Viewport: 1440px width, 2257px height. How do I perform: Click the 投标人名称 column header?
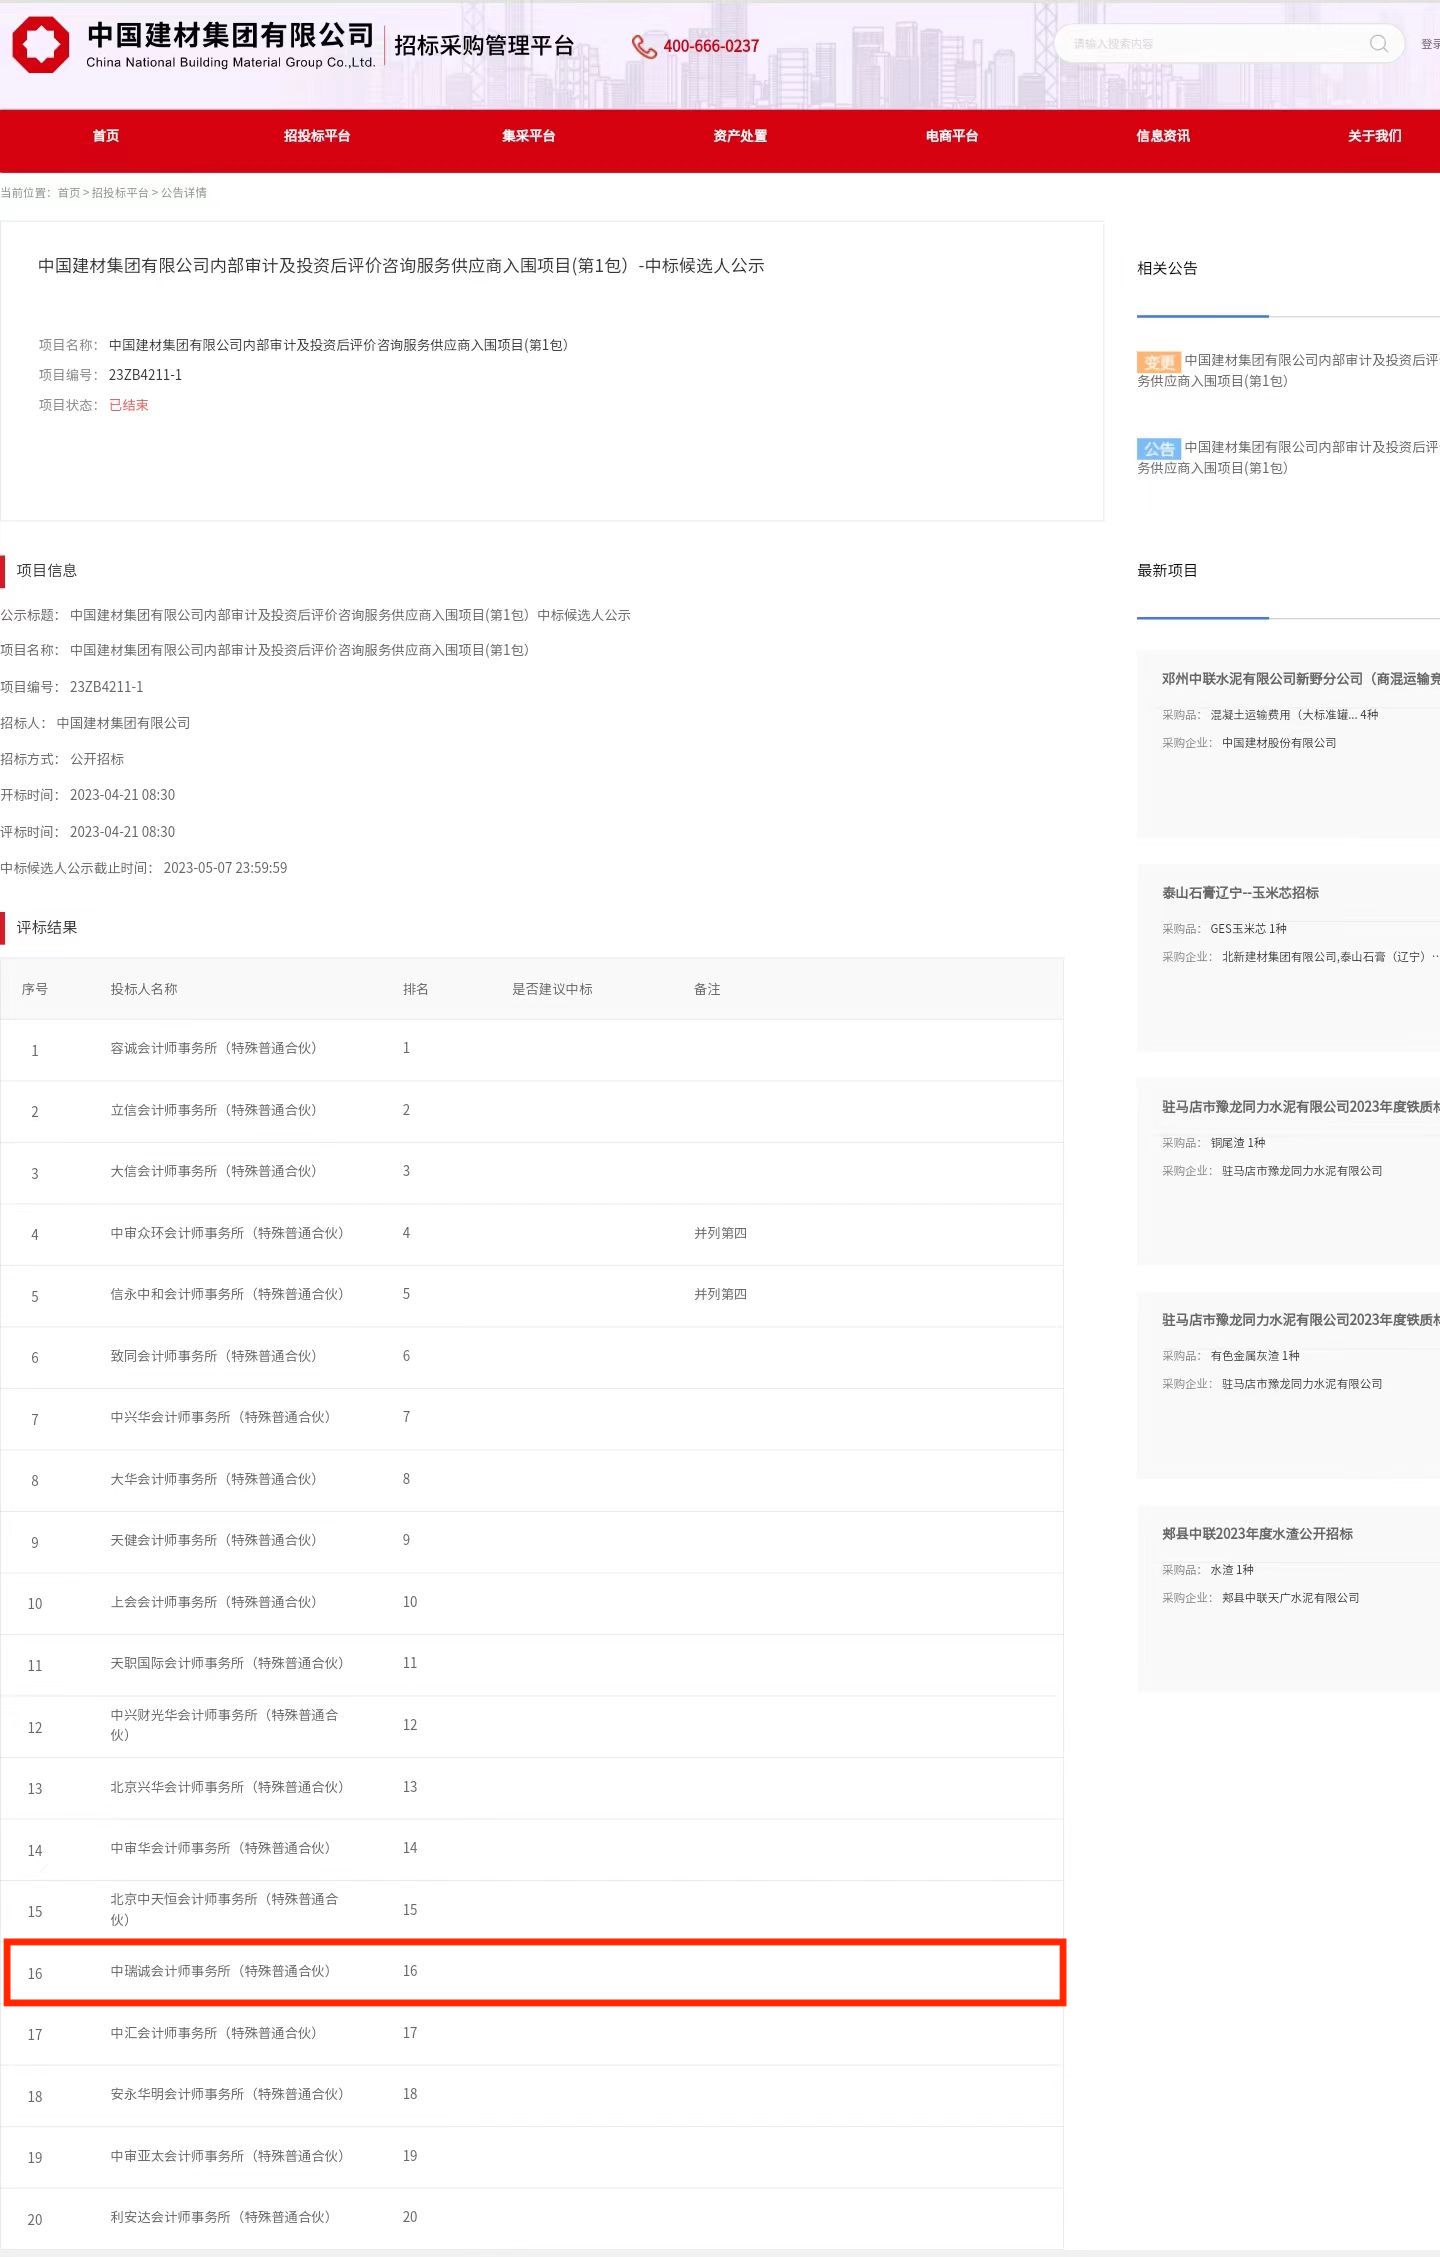coord(144,989)
